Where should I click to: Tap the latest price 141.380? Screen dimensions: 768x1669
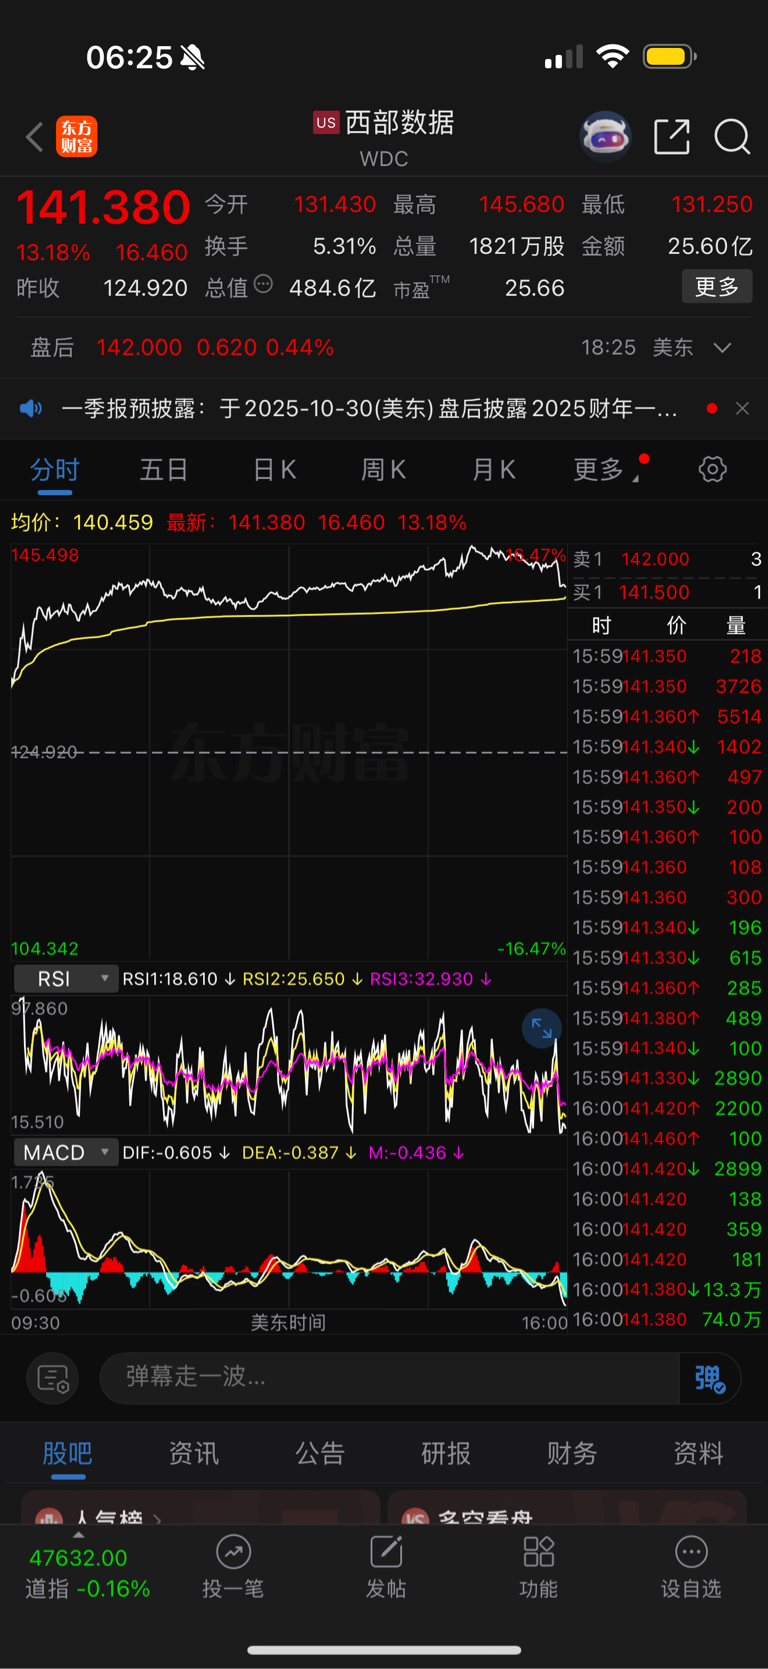103,208
